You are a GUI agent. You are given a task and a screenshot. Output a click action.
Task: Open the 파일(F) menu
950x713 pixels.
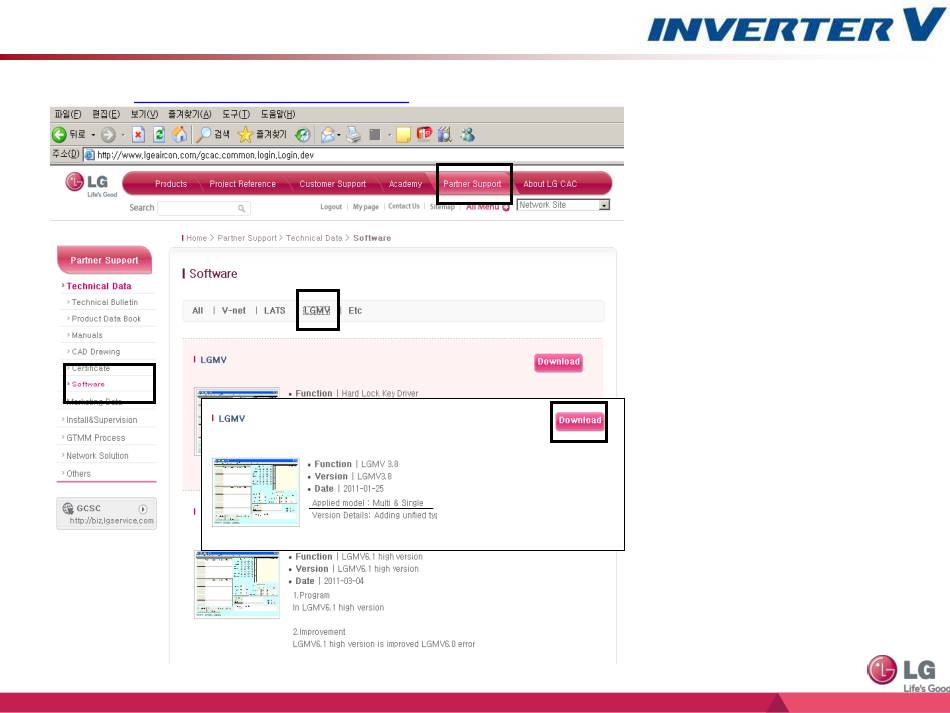(68, 114)
